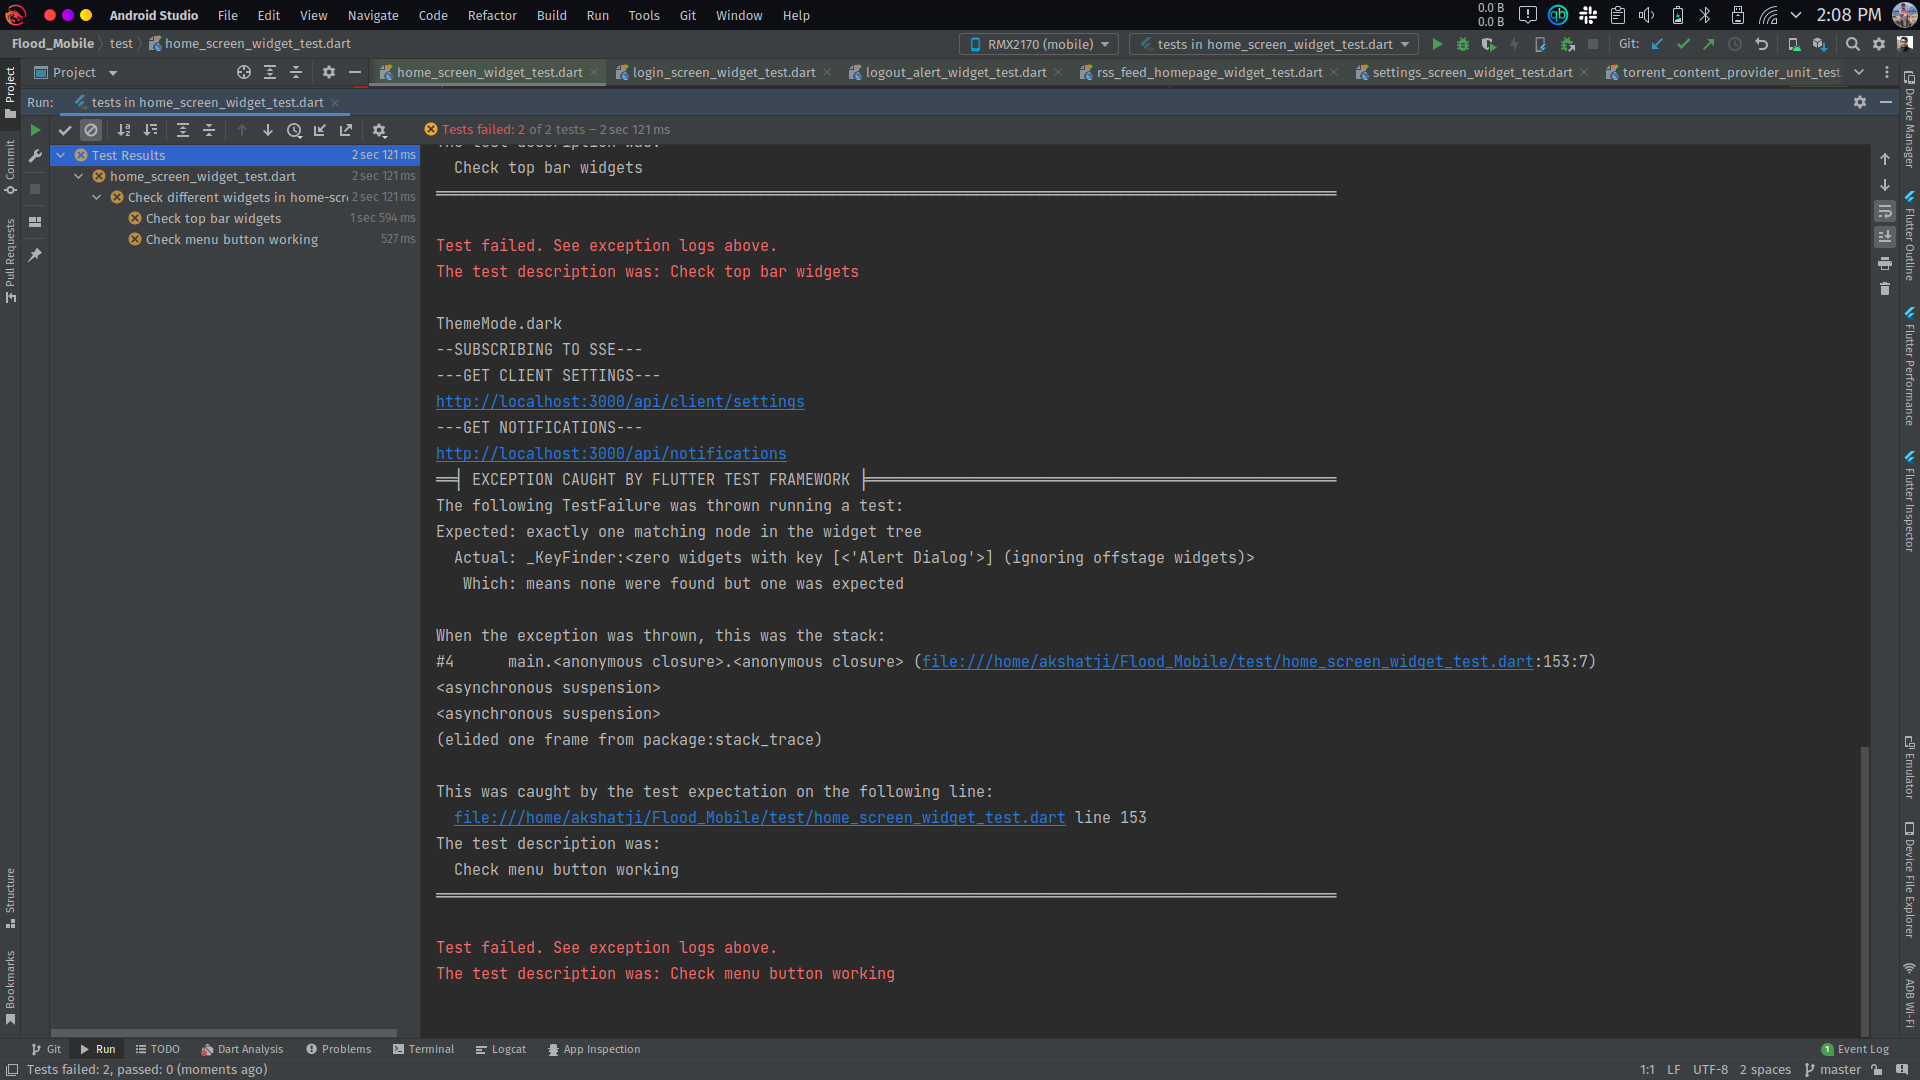The height and width of the screenshot is (1080, 1920).
Task: Collapse 'Check different widgets in home-screen' group
Action: pyautogui.click(x=97, y=197)
